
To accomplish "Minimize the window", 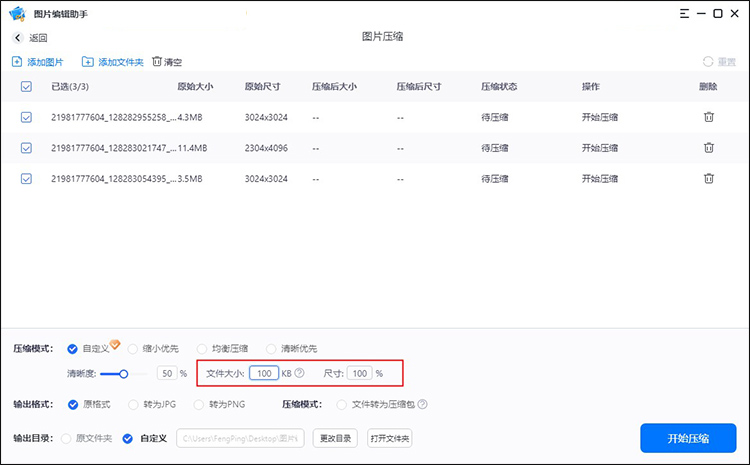I will [x=701, y=13].
